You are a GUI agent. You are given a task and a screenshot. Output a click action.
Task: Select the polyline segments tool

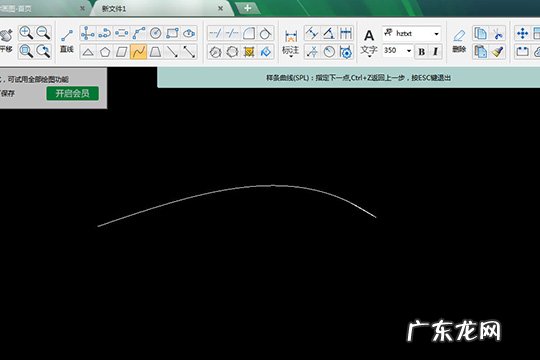coord(138,33)
